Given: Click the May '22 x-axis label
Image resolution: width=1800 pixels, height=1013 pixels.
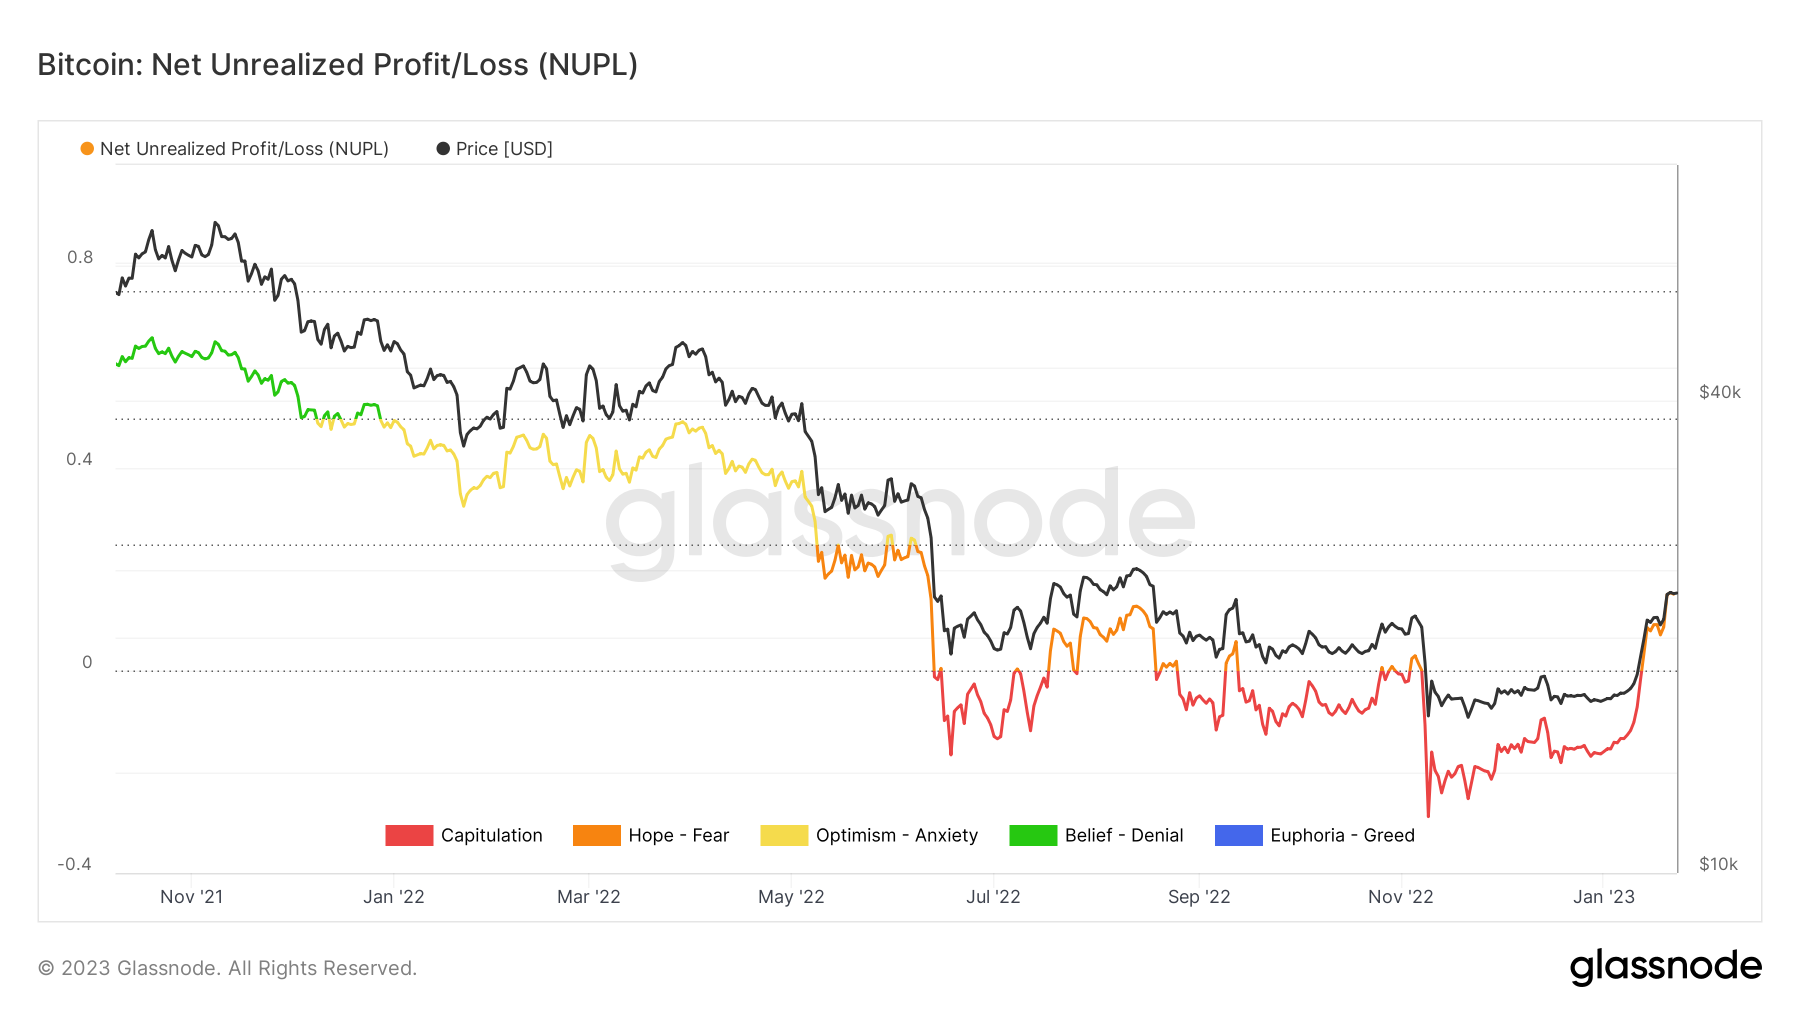Looking at the screenshot, I should [791, 897].
